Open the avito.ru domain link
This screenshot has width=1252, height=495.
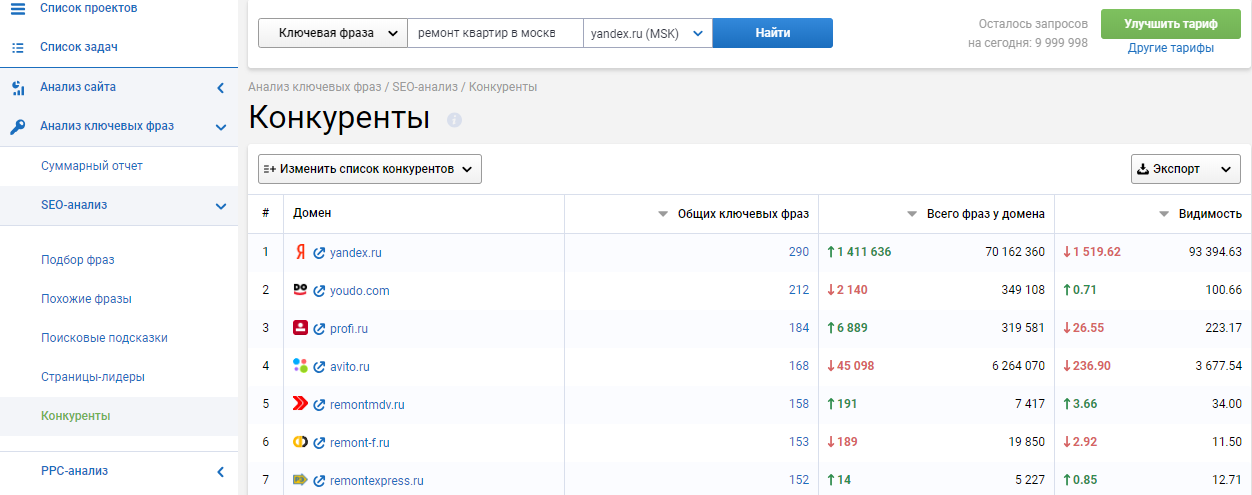350,367
